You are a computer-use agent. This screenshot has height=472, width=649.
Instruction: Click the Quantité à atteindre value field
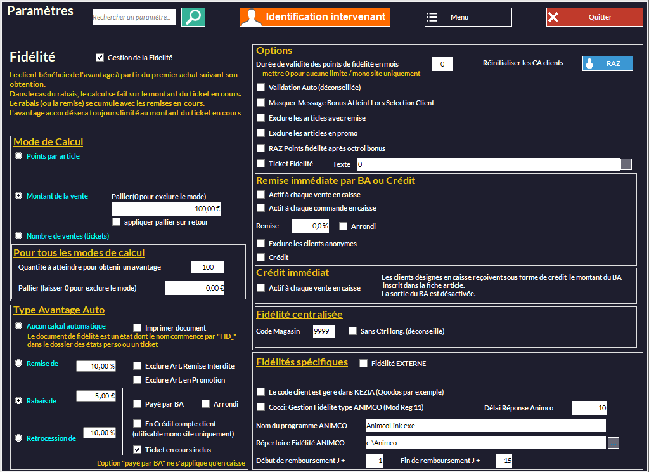point(206,267)
